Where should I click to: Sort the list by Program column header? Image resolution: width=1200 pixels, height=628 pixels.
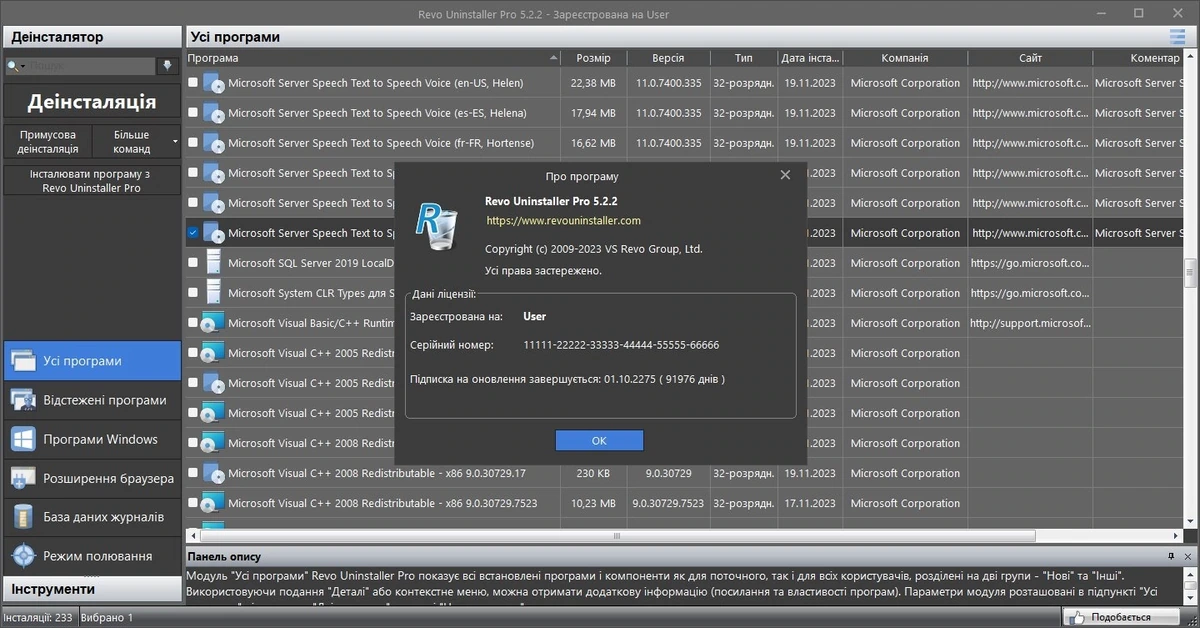373,58
